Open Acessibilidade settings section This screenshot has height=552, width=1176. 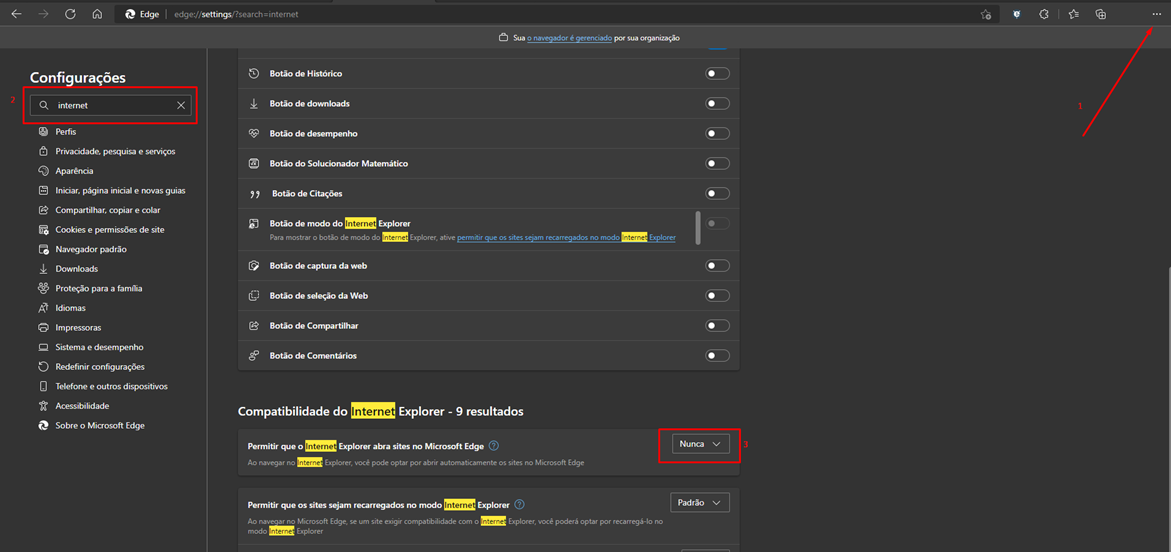[x=82, y=406]
